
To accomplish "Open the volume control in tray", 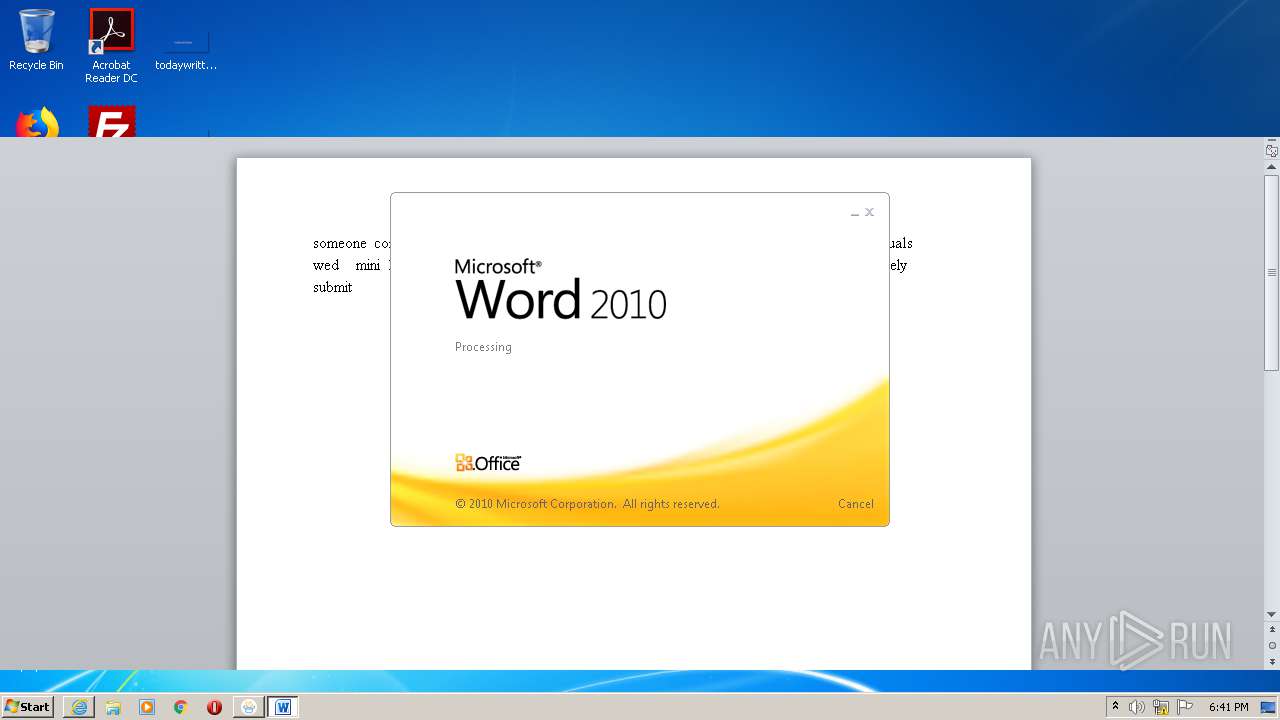I will pyautogui.click(x=1137, y=707).
